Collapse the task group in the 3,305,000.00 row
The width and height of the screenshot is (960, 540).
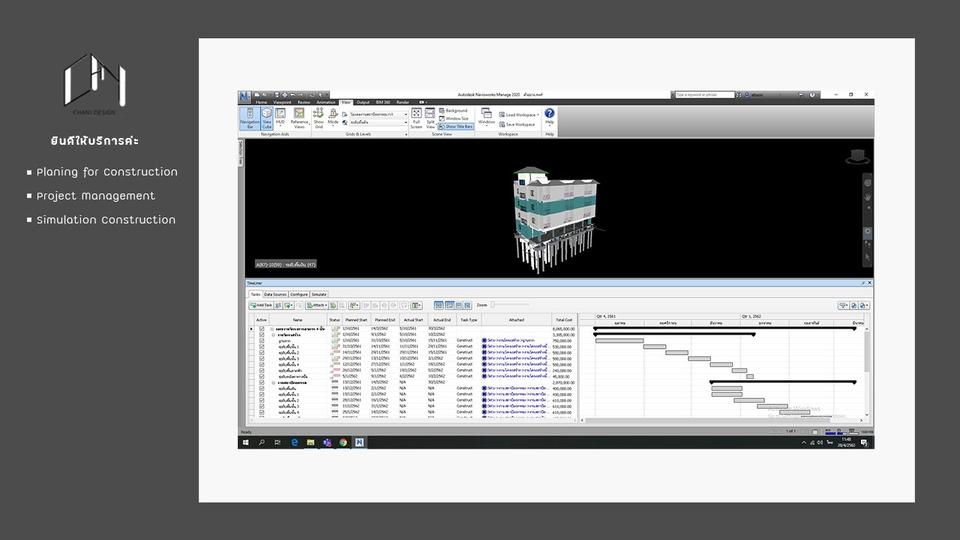(274, 335)
